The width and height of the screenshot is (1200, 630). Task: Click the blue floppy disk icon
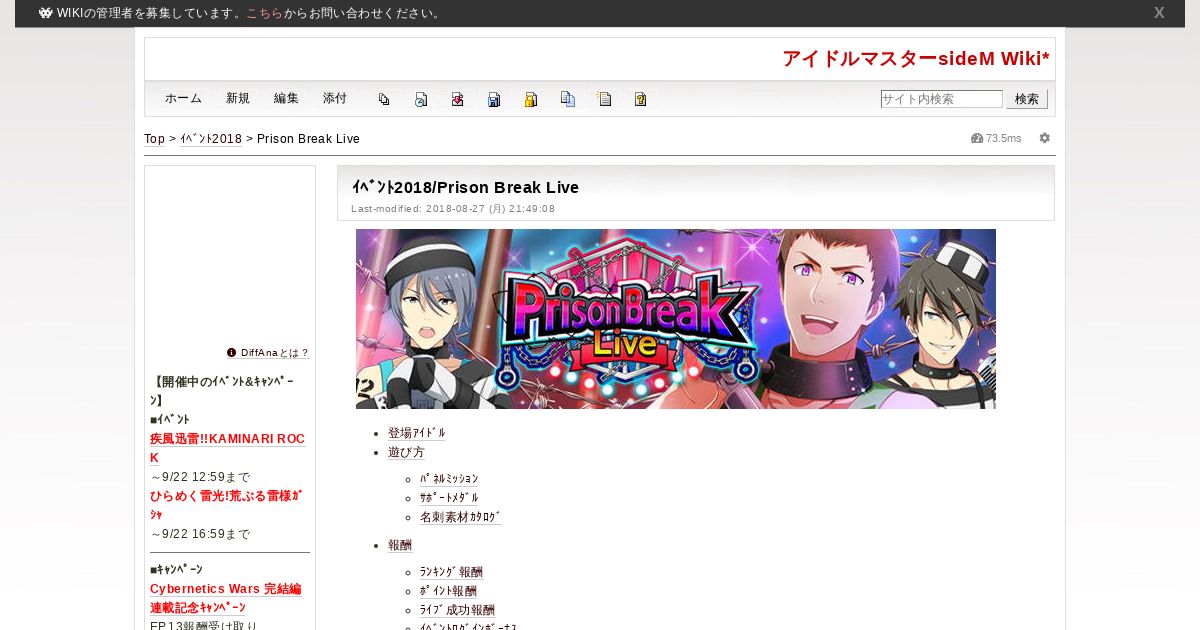(494, 99)
